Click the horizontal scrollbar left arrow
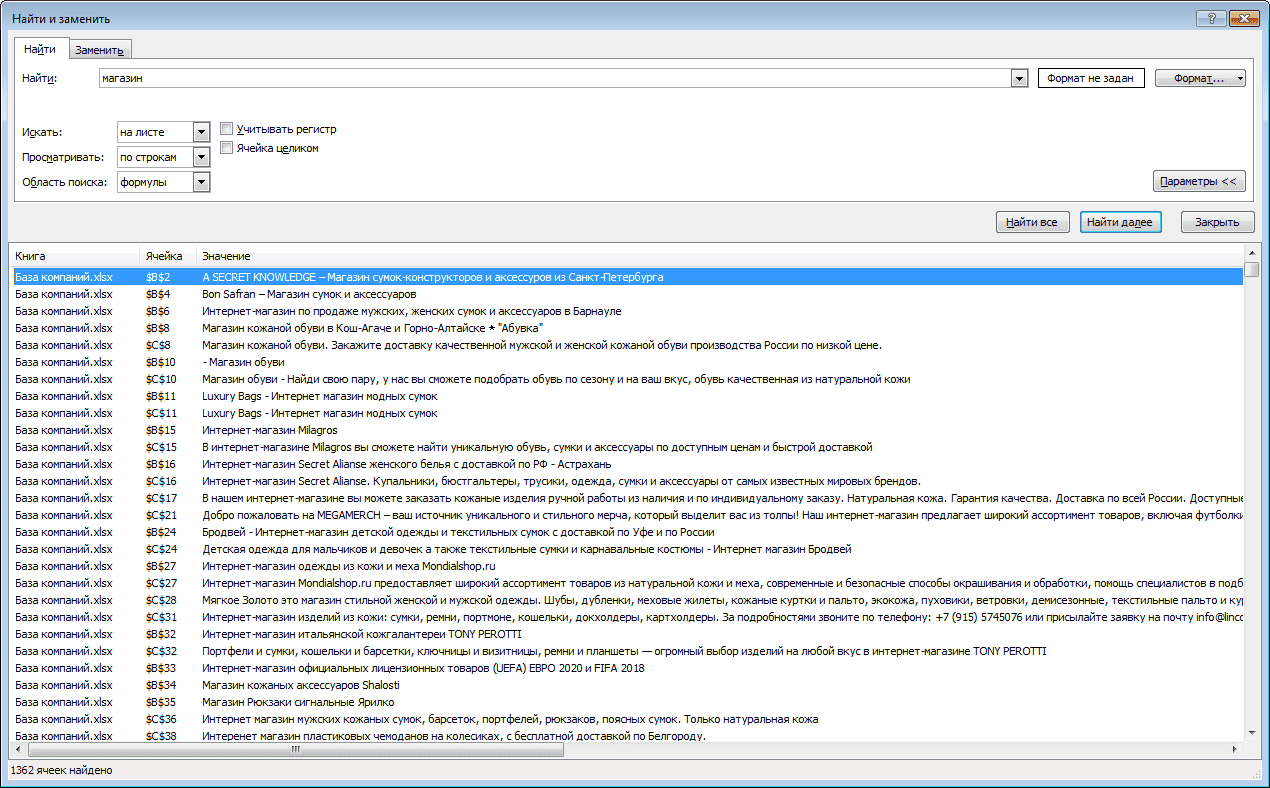The image size is (1270, 788). pos(20,749)
